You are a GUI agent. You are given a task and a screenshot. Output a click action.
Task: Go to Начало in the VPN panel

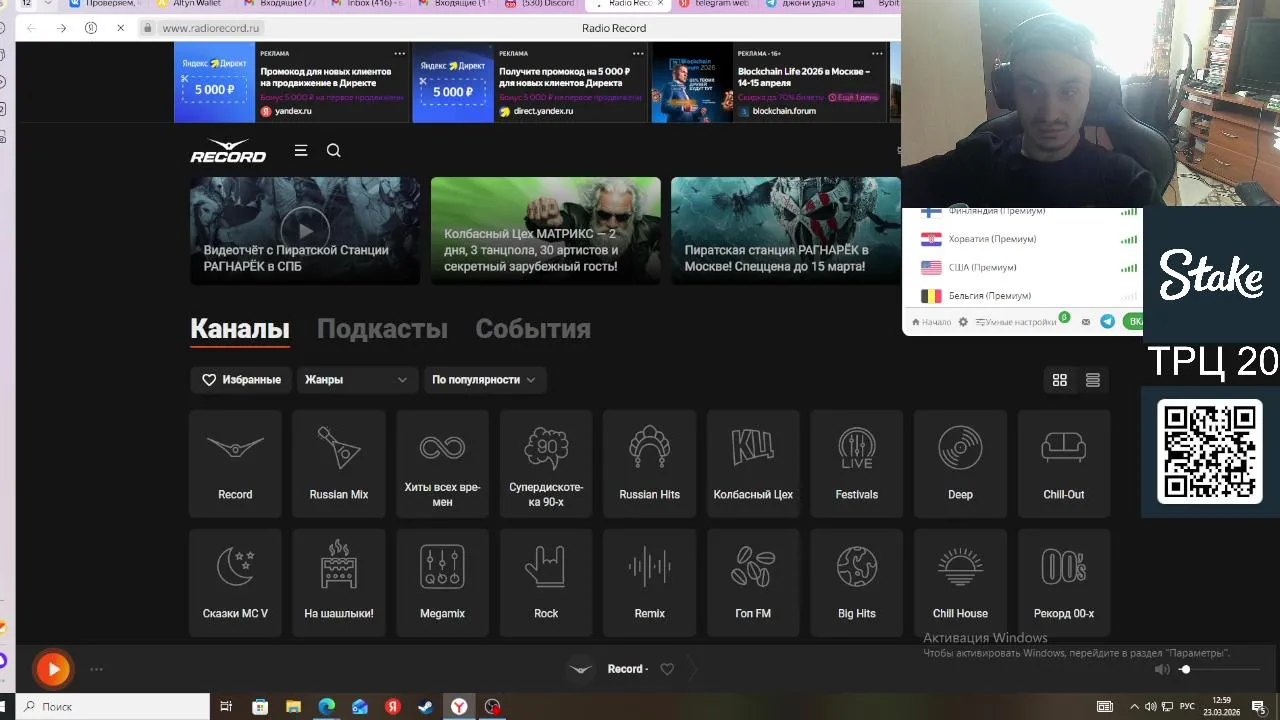(931, 322)
